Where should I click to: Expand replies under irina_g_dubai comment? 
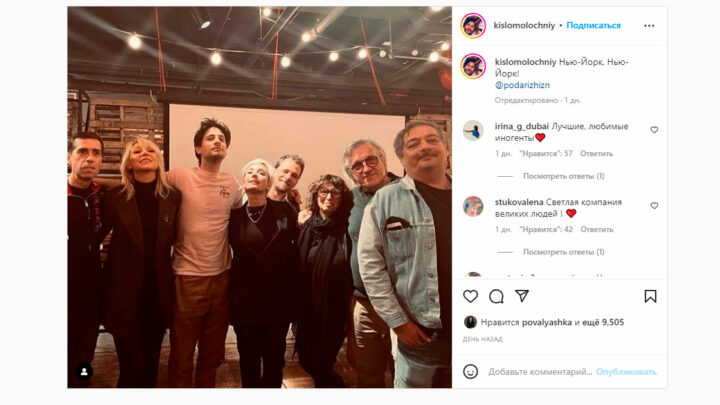tap(563, 176)
